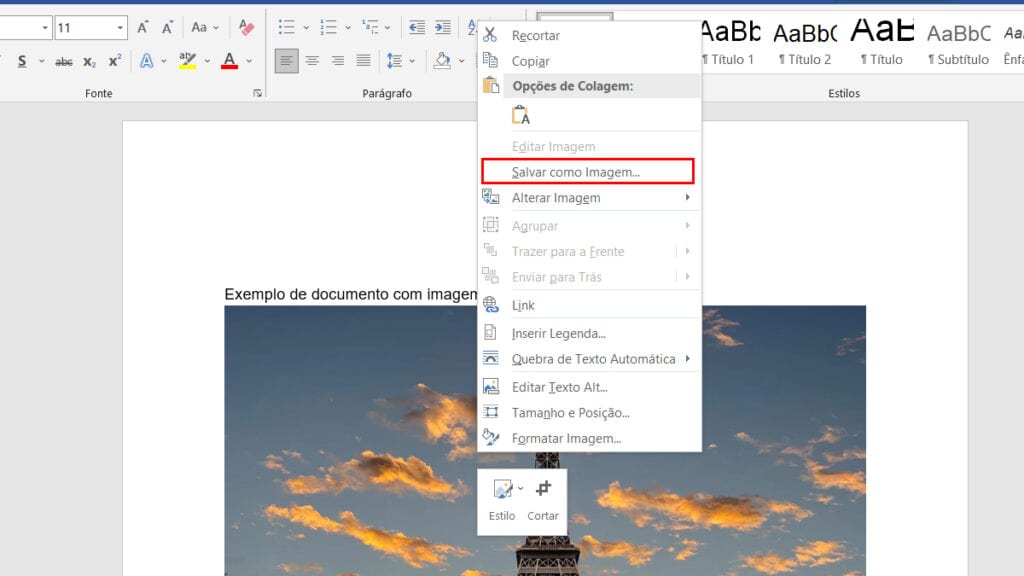Apply paragraph shading bucket
This screenshot has width=1024, height=576.
tap(442, 61)
